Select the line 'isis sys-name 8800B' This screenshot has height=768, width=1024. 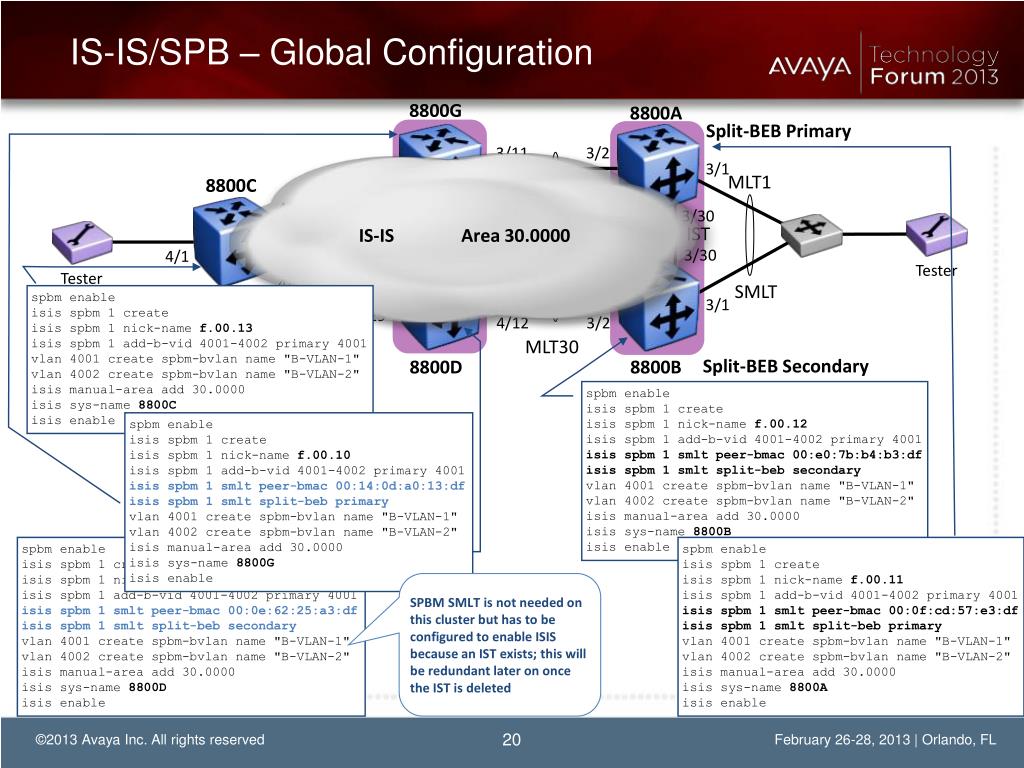[x=658, y=532]
